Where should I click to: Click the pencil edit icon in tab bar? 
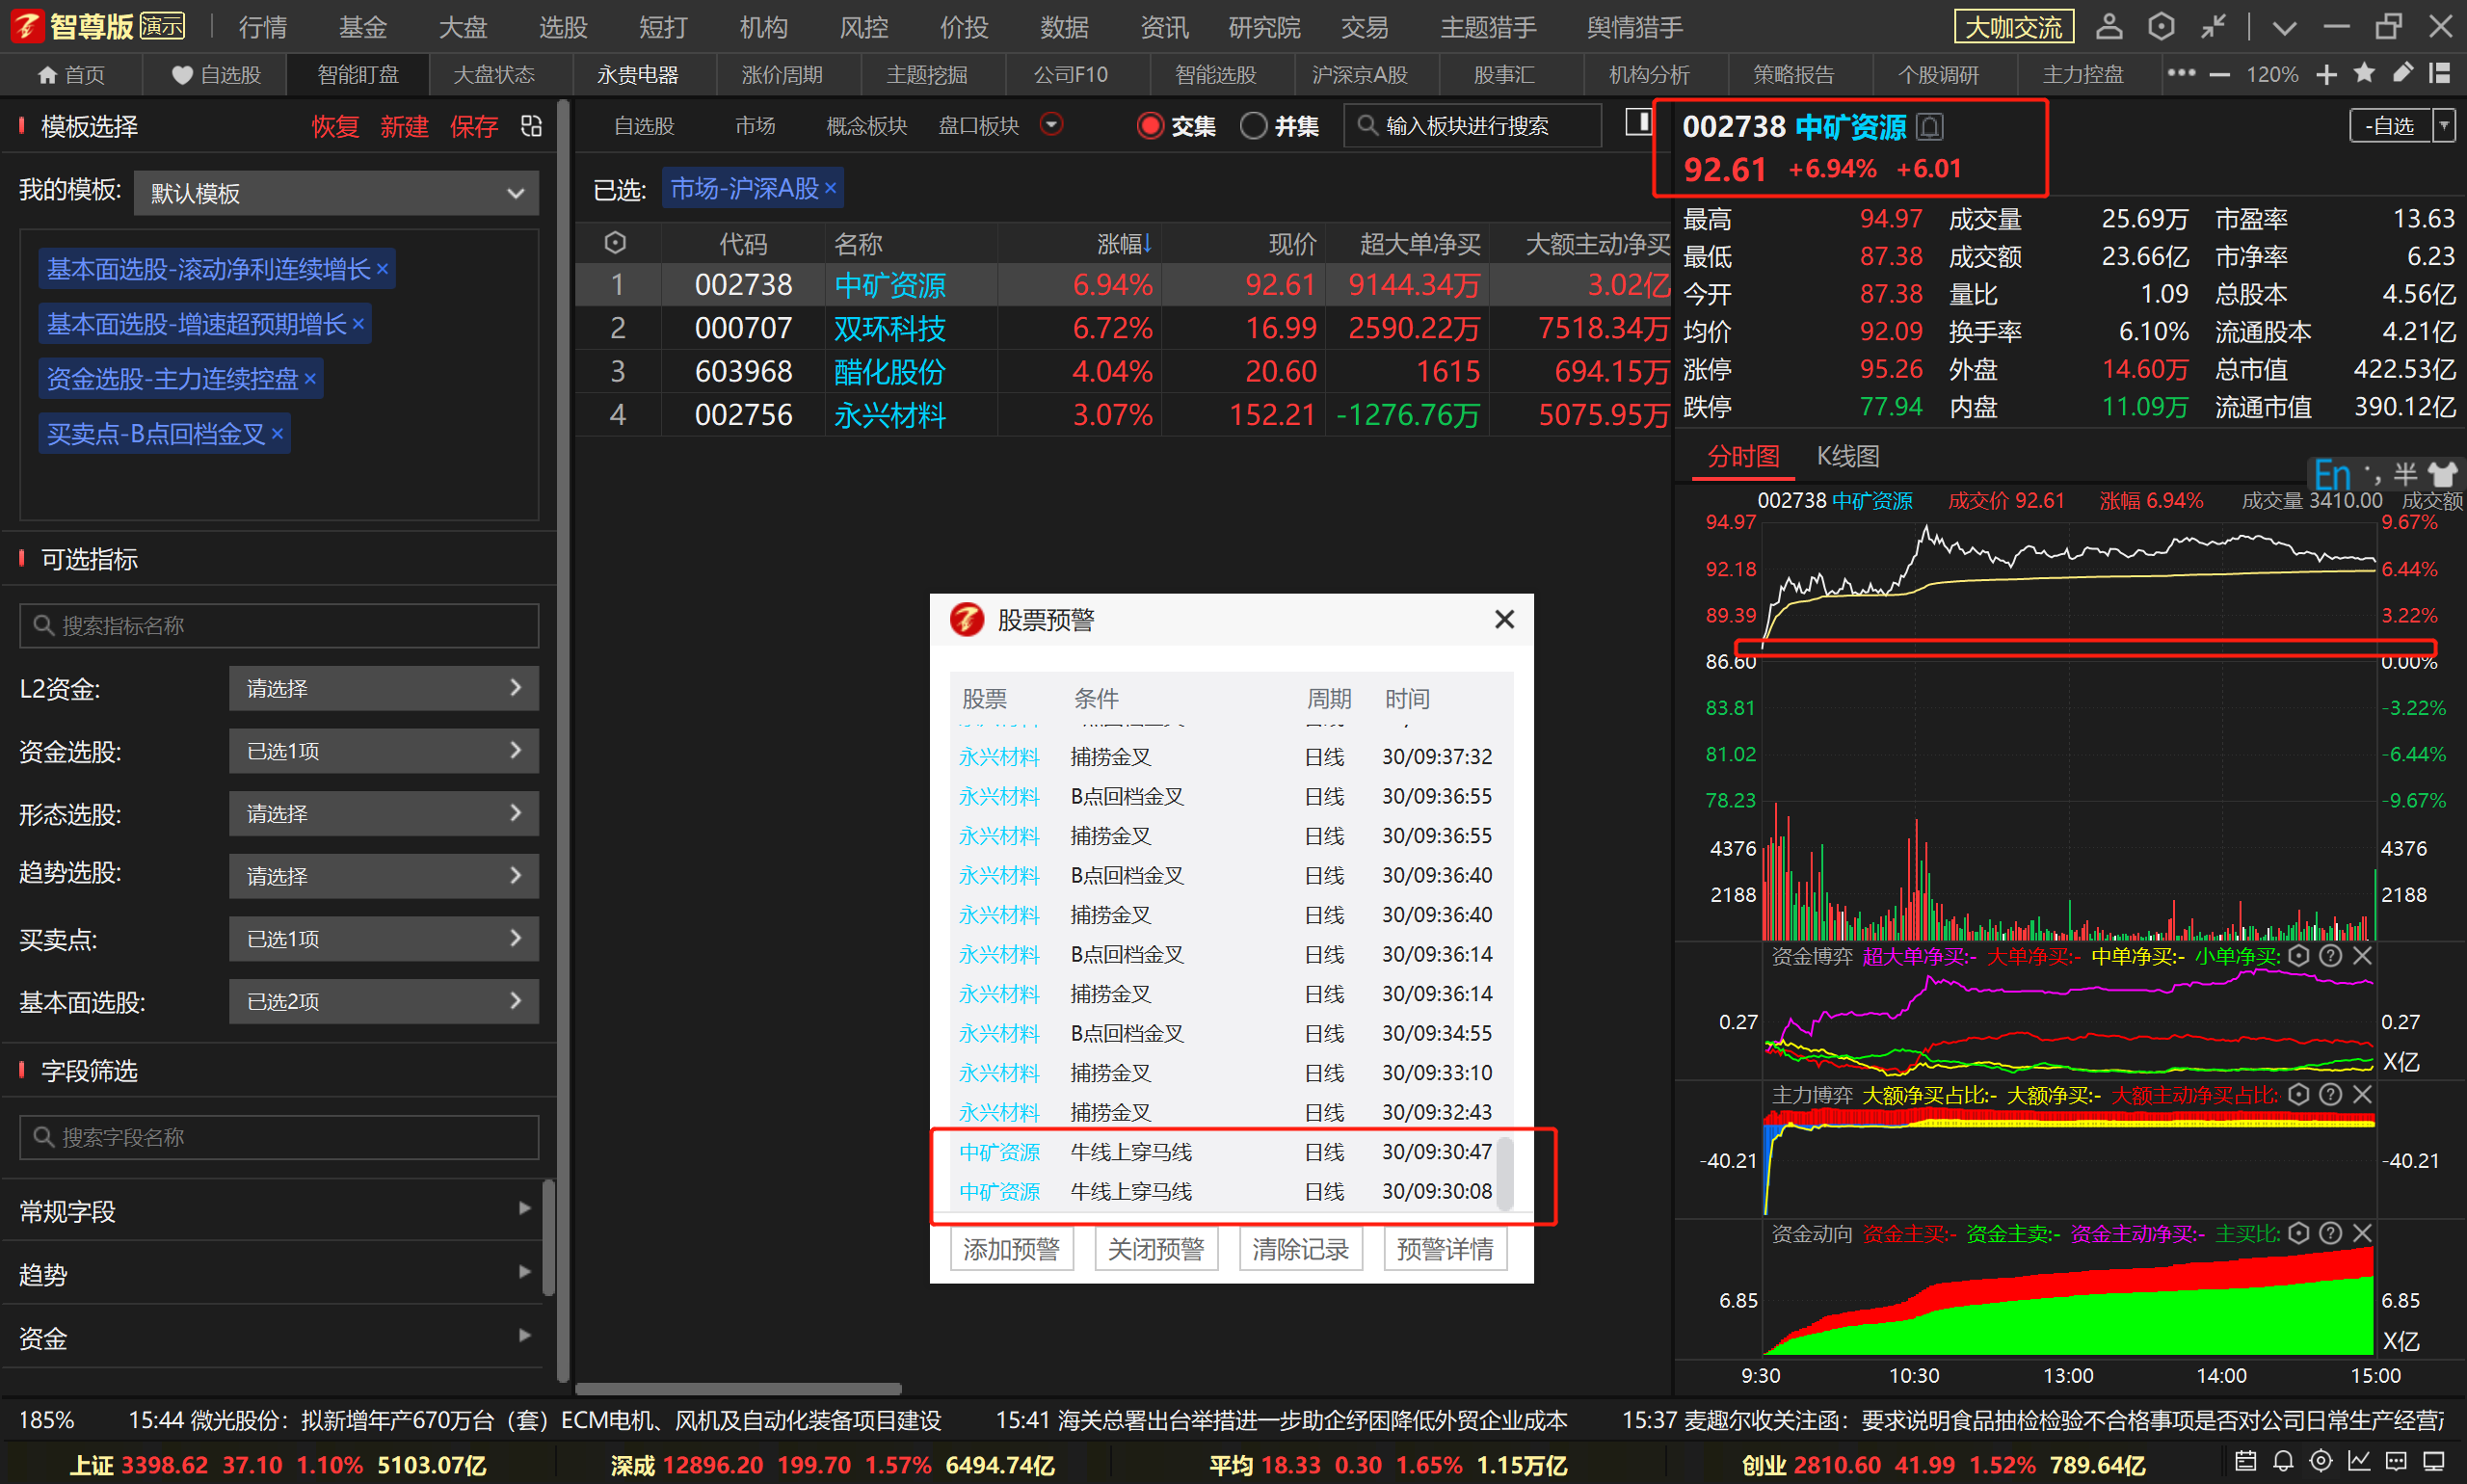[x=2402, y=73]
